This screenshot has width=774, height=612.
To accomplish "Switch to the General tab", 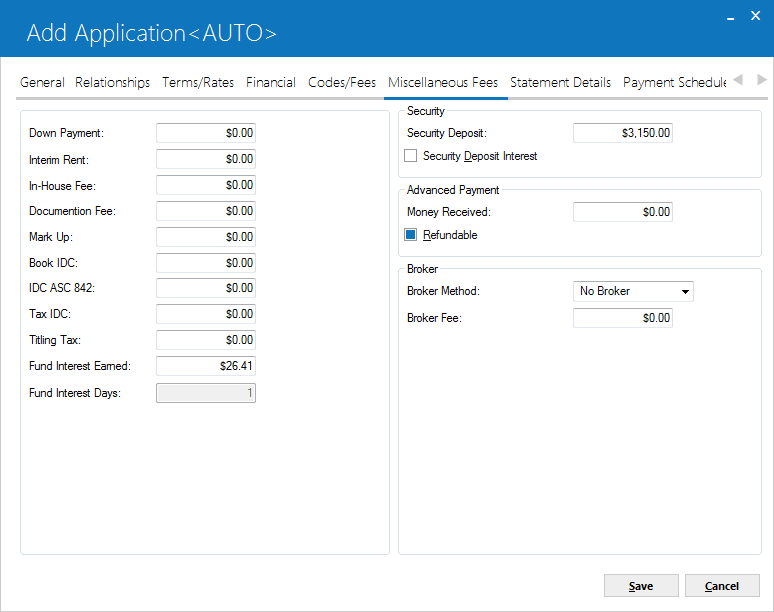I will [x=42, y=82].
